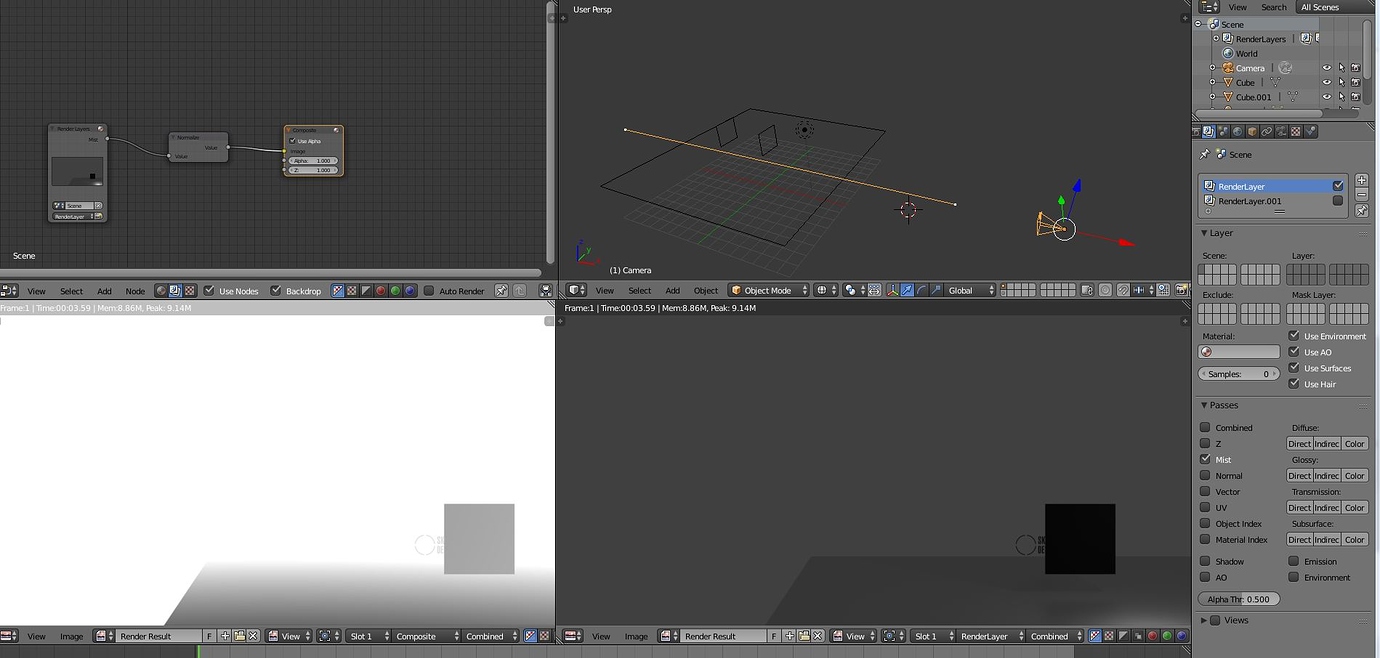Select the render layers properties tab icon
The image size is (1380, 658).
pos(1209,131)
